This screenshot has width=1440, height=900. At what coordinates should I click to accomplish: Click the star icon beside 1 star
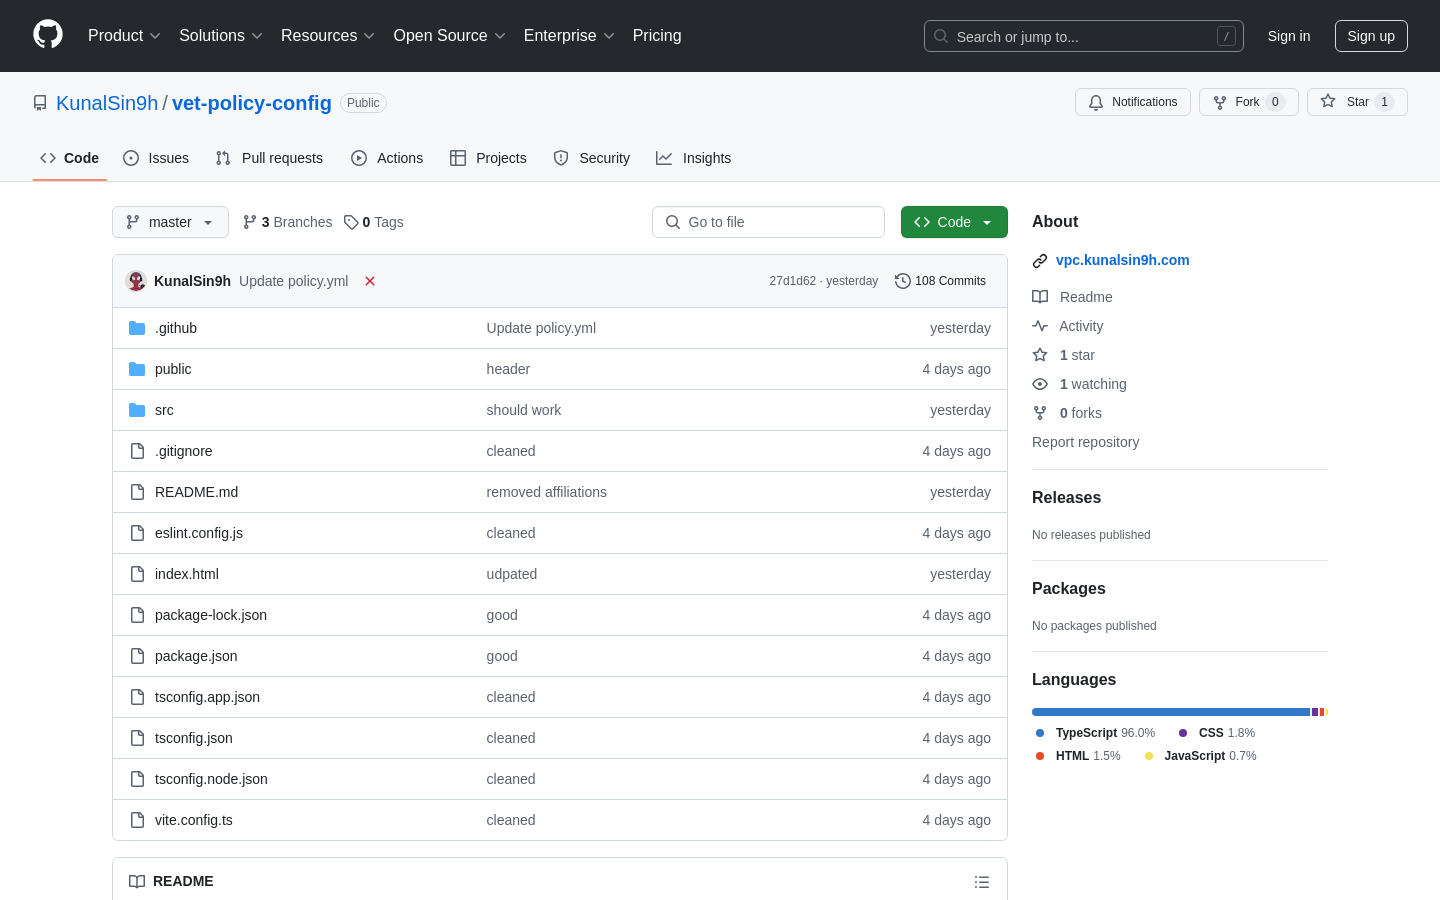1040,355
